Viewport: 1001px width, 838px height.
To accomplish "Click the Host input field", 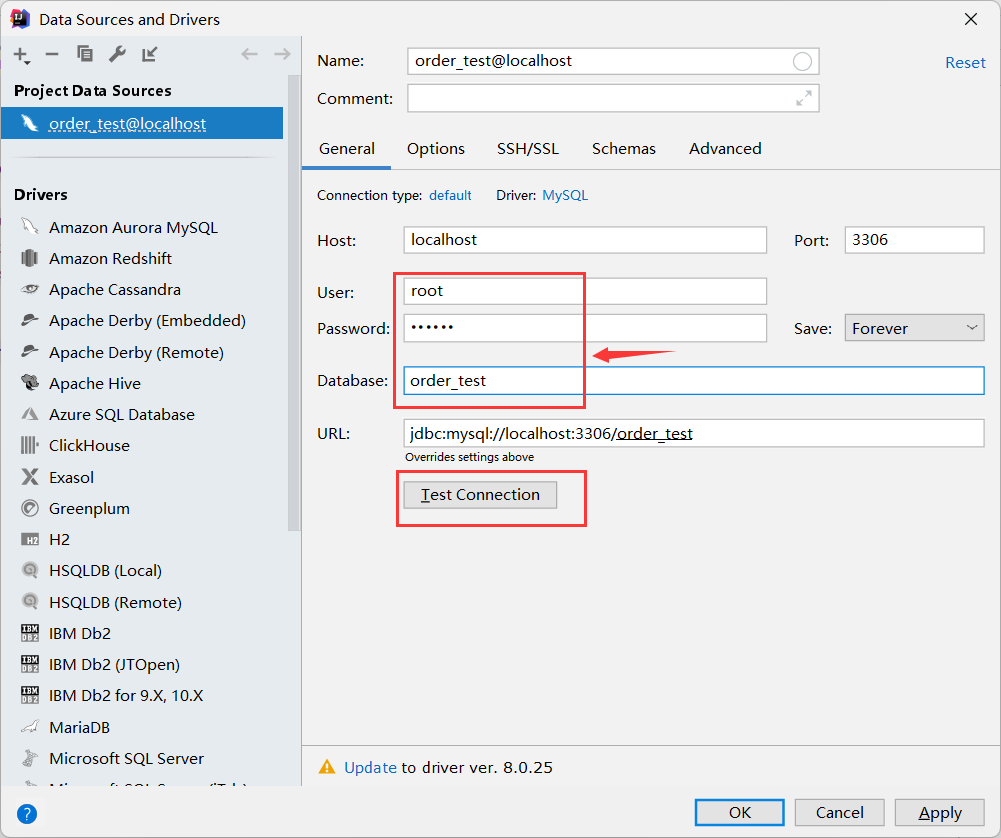I will click(585, 240).
